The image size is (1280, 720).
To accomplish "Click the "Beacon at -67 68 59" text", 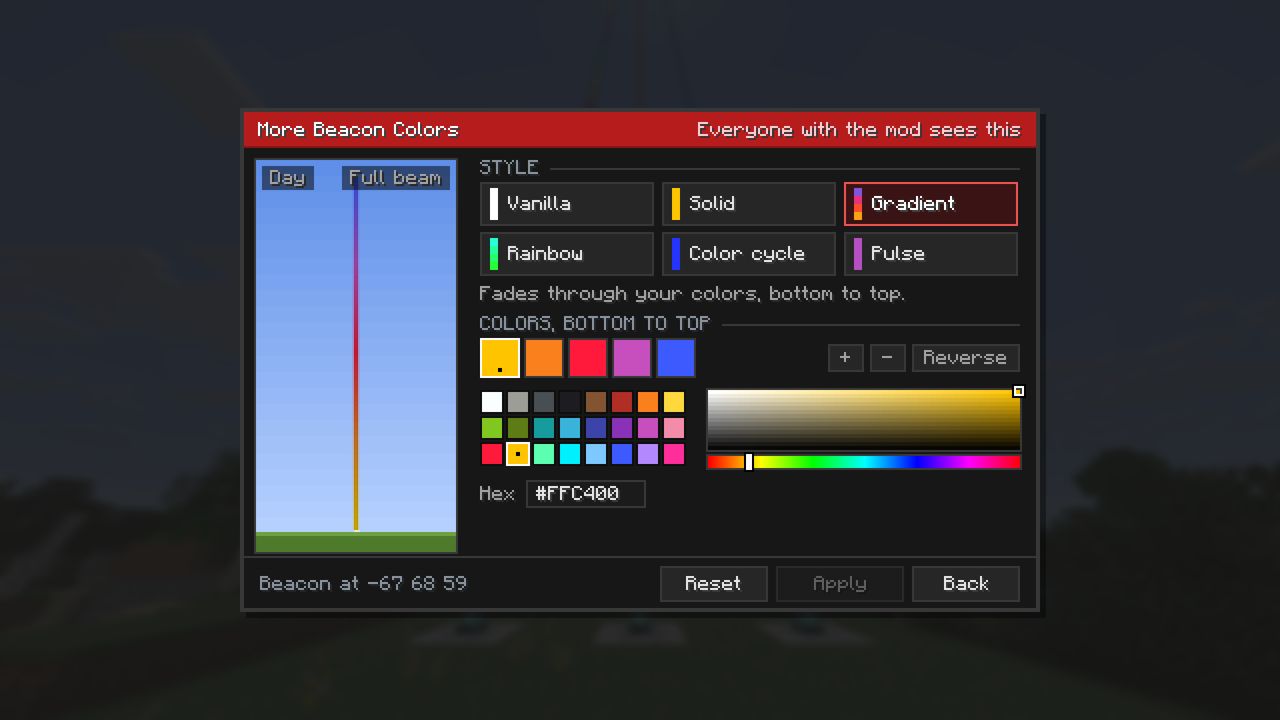I will click(x=363, y=584).
